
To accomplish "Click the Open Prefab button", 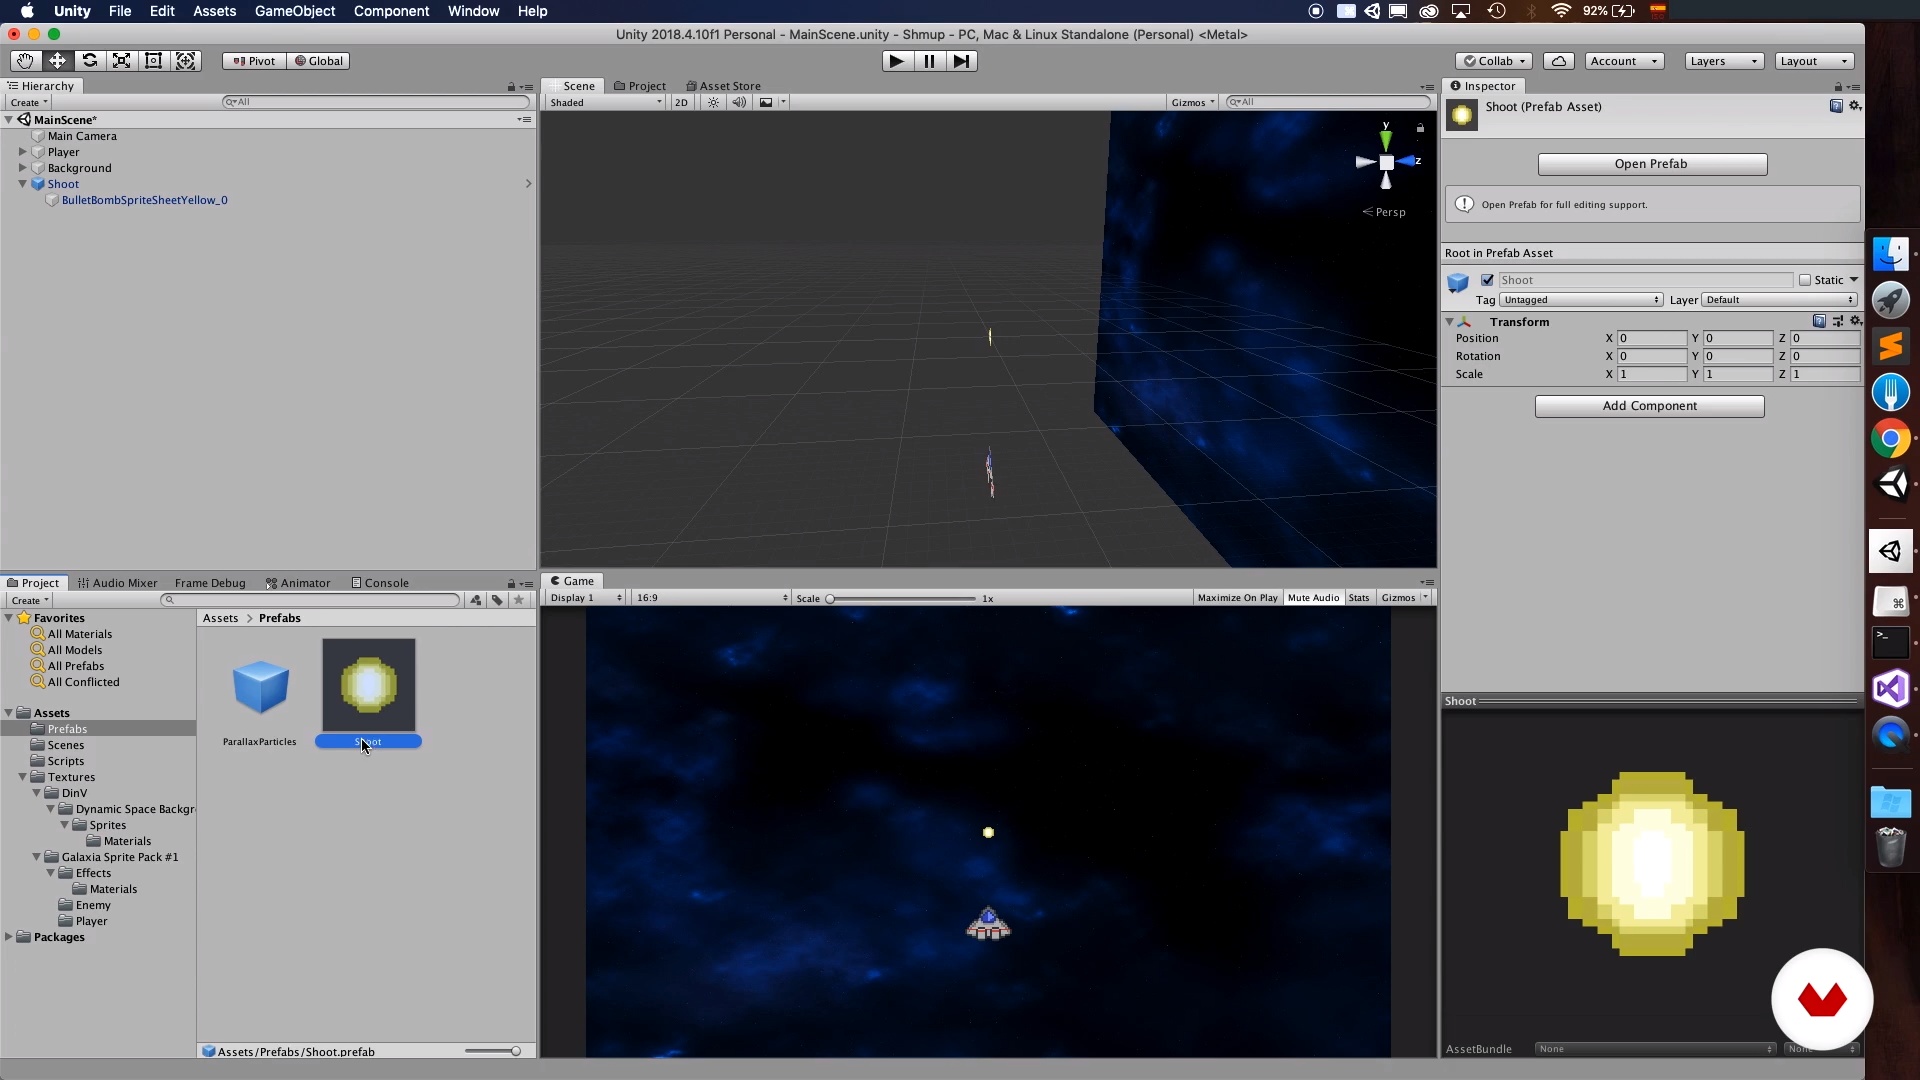I will coord(1652,164).
